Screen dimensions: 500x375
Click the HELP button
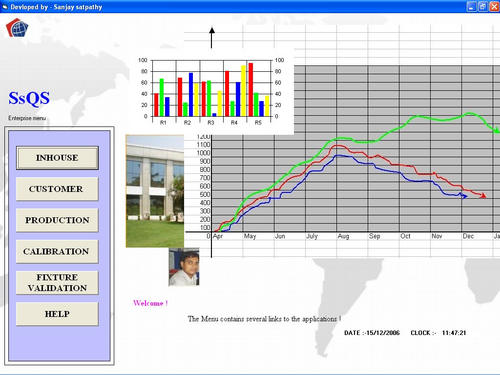coord(57,314)
